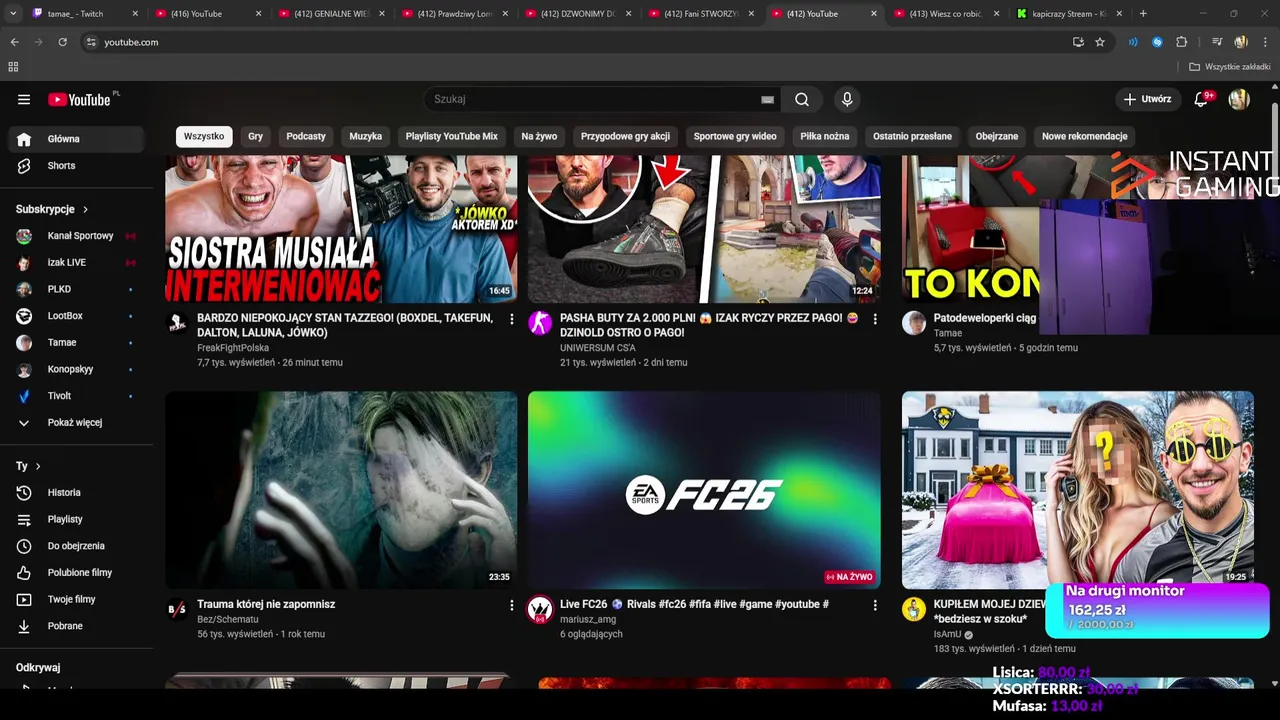Expand the Subskrypcje section chevron
1280x720 pixels.
(85, 209)
